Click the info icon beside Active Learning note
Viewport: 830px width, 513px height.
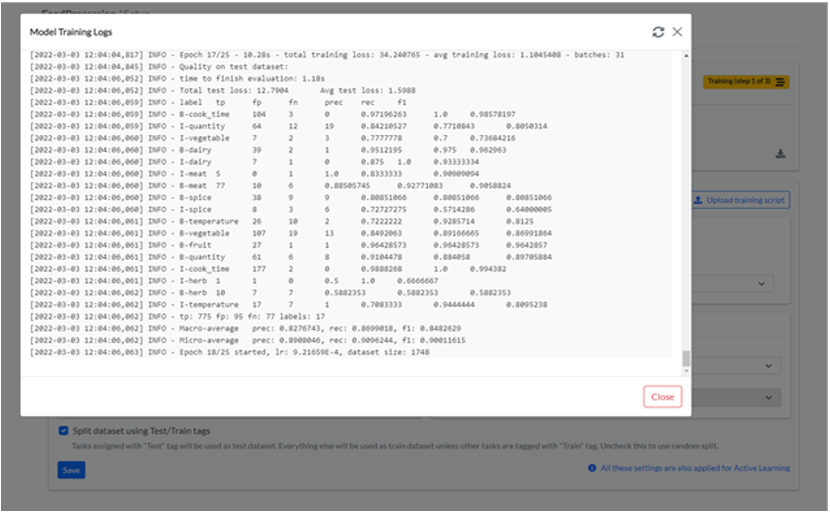point(592,468)
